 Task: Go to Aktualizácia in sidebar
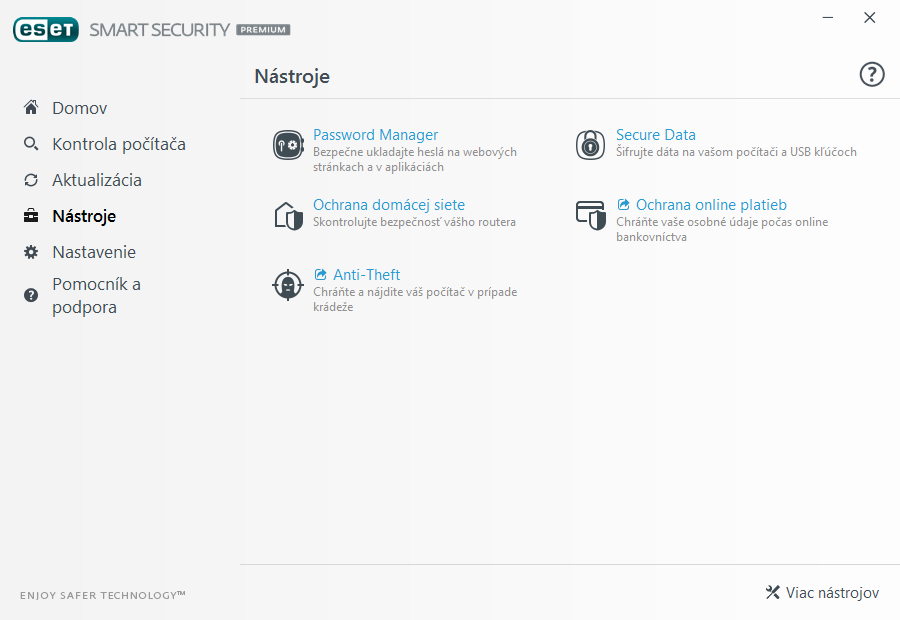click(97, 180)
